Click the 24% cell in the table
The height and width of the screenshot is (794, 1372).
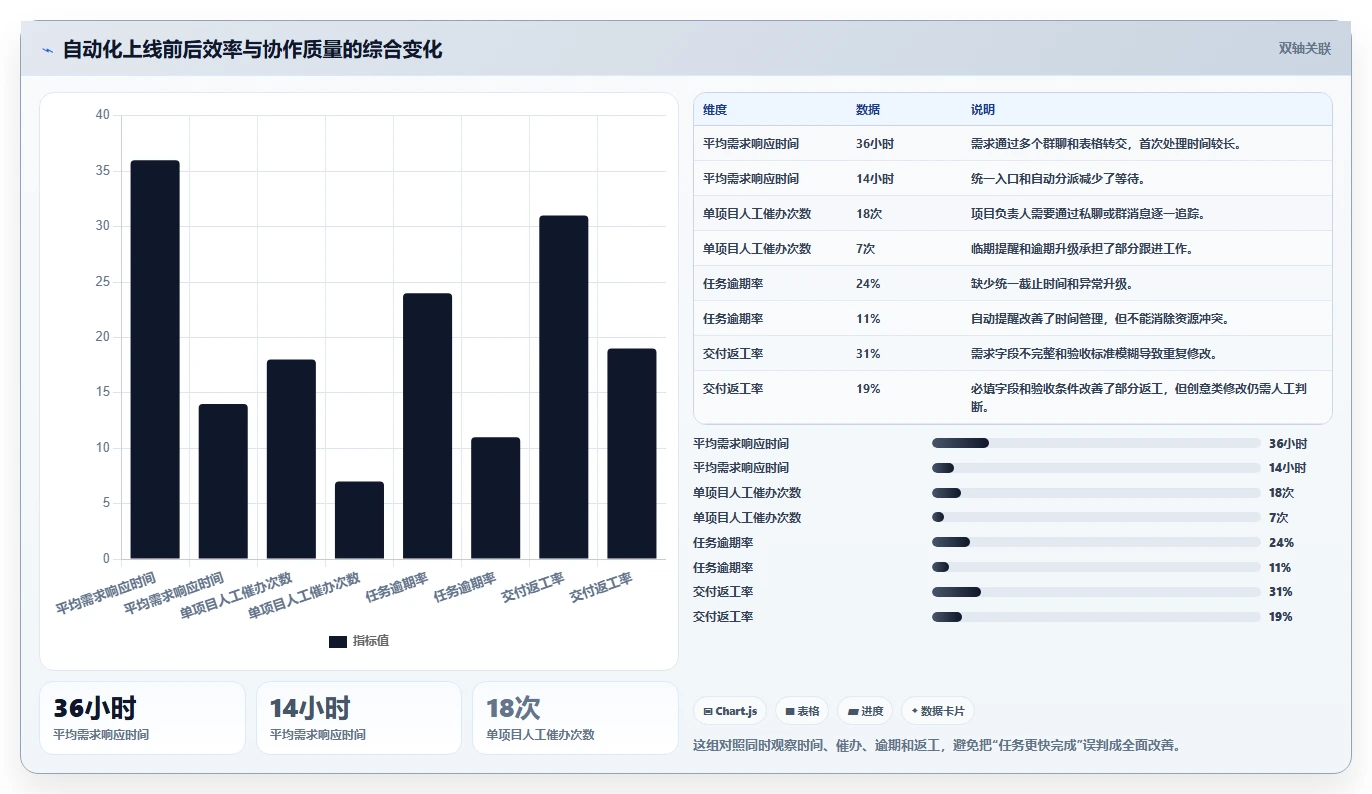point(868,284)
